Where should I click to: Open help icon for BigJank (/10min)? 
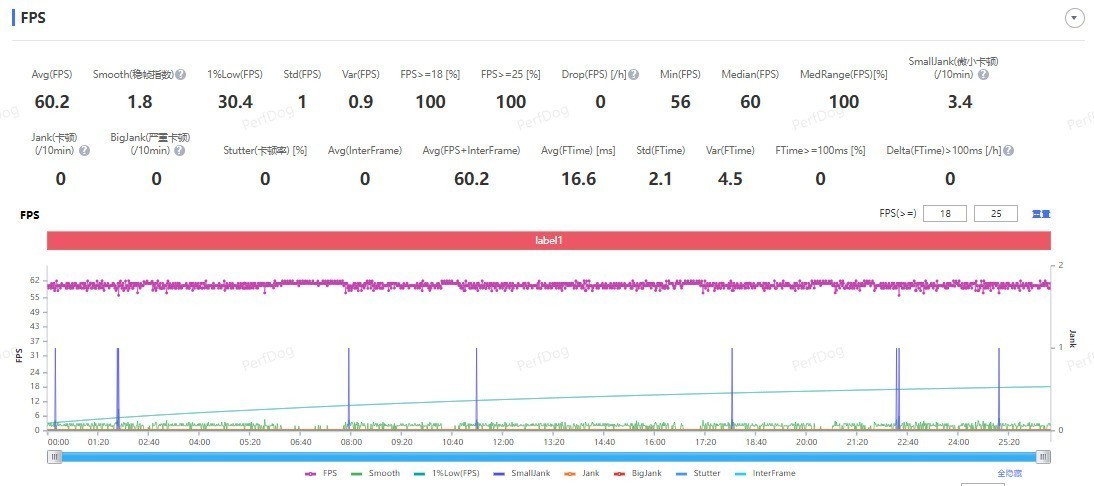[x=179, y=150]
